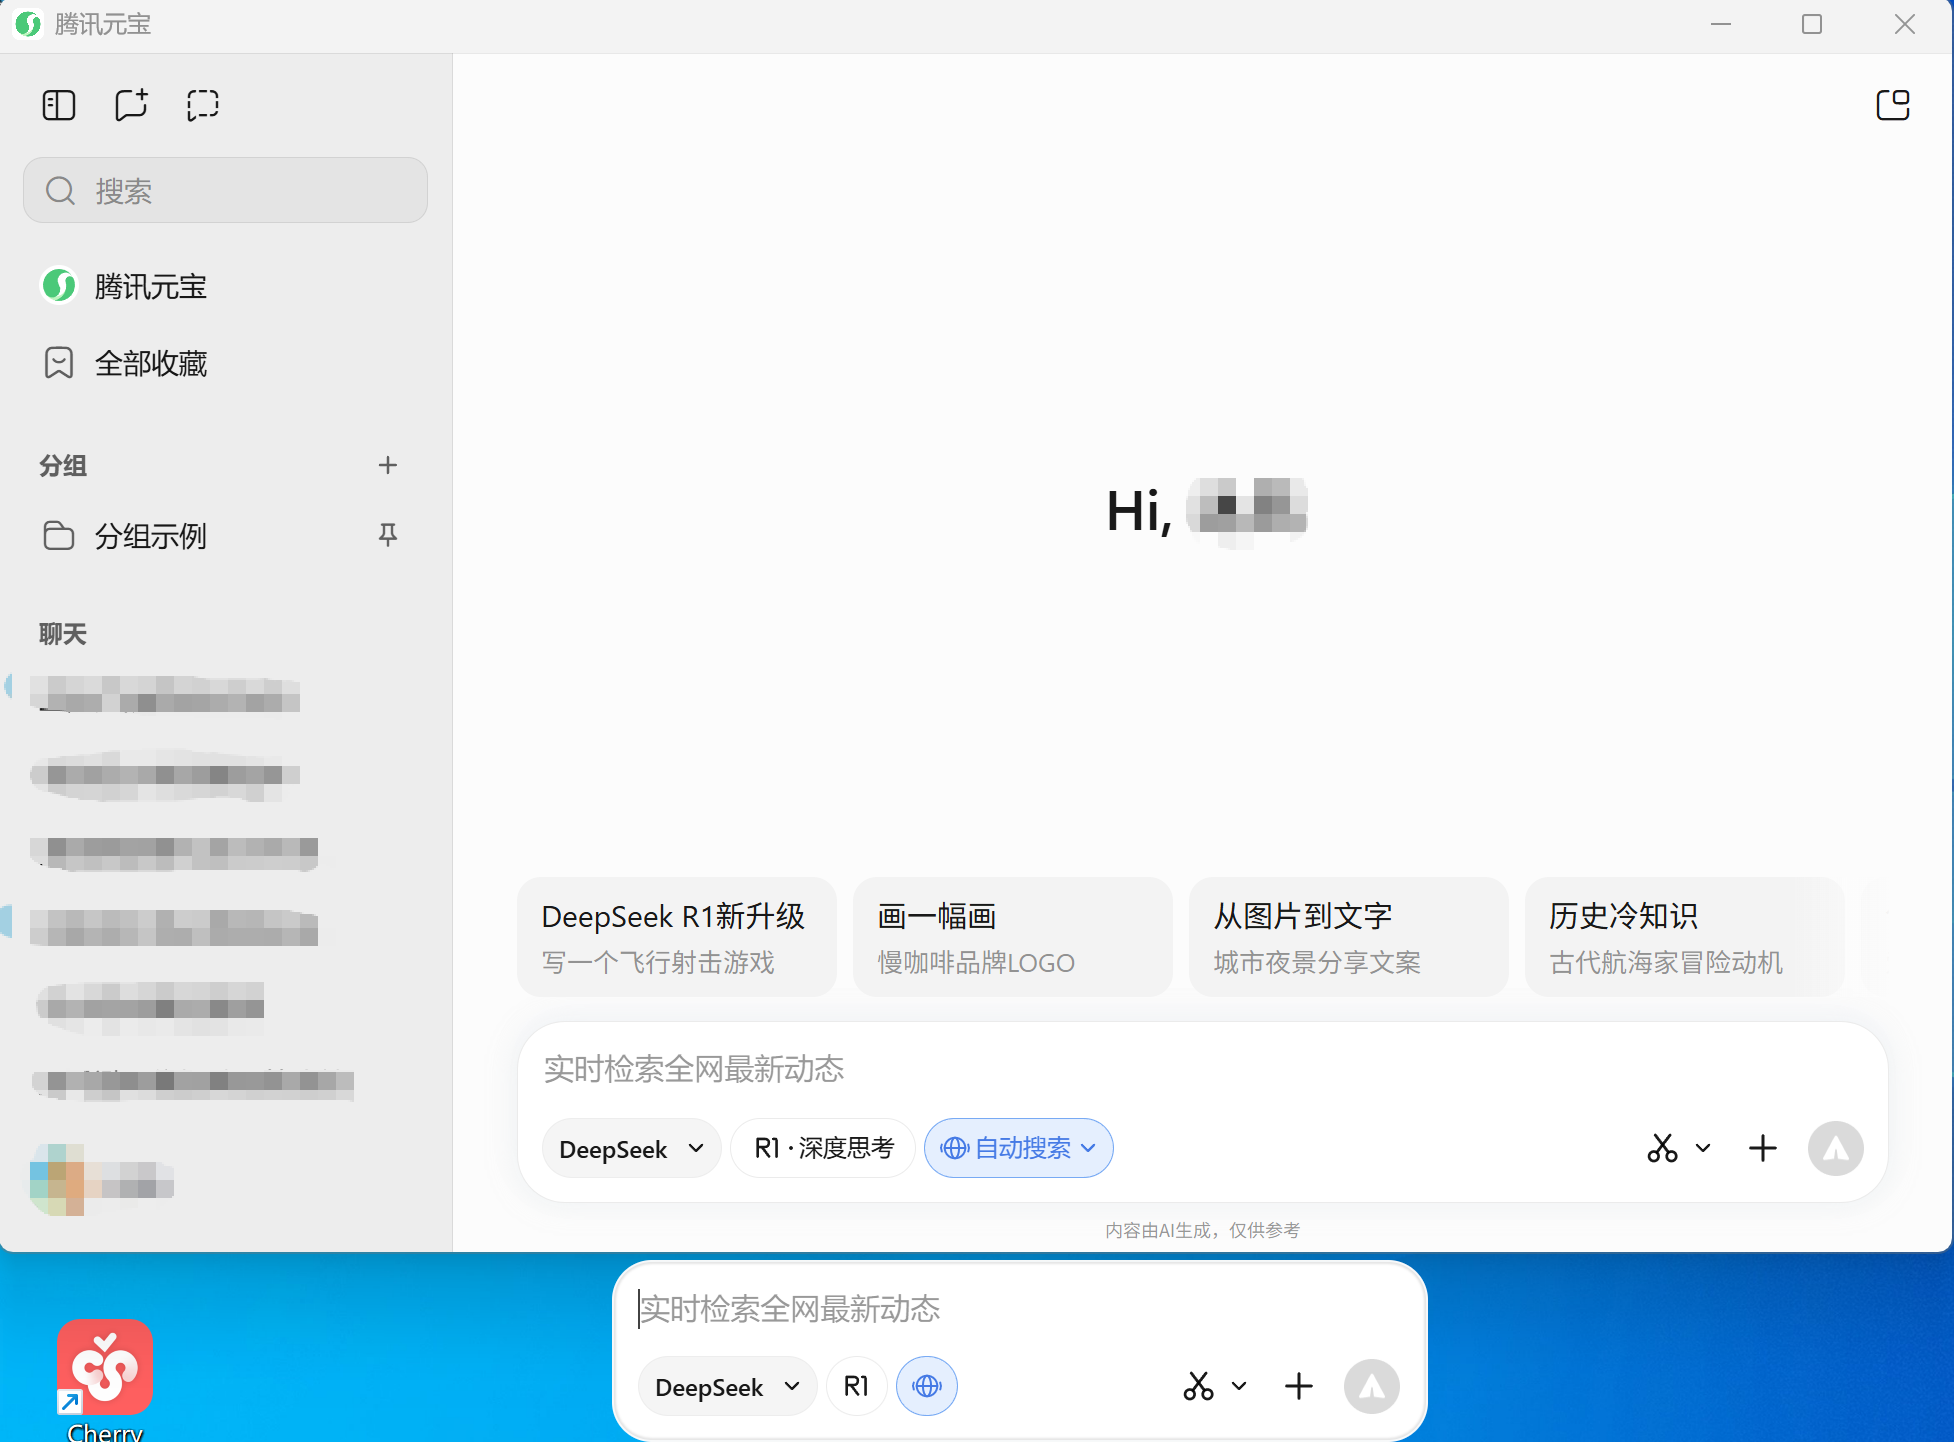The height and width of the screenshot is (1442, 1954).
Task: Select the 画一幅画 suggestion card
Action: 1012,937
